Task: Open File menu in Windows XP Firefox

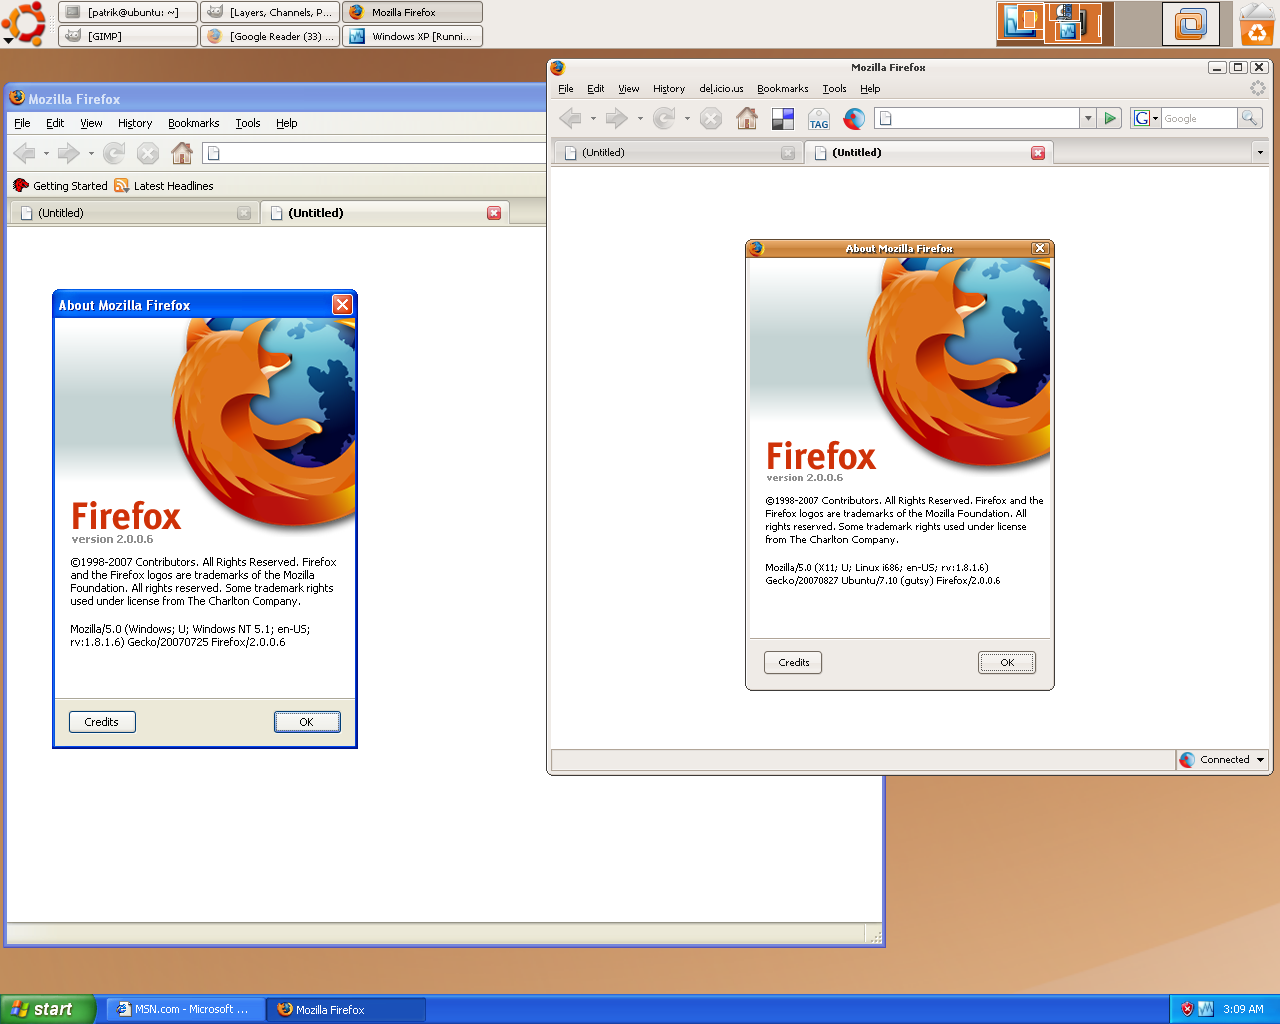Action: [22, 123]
